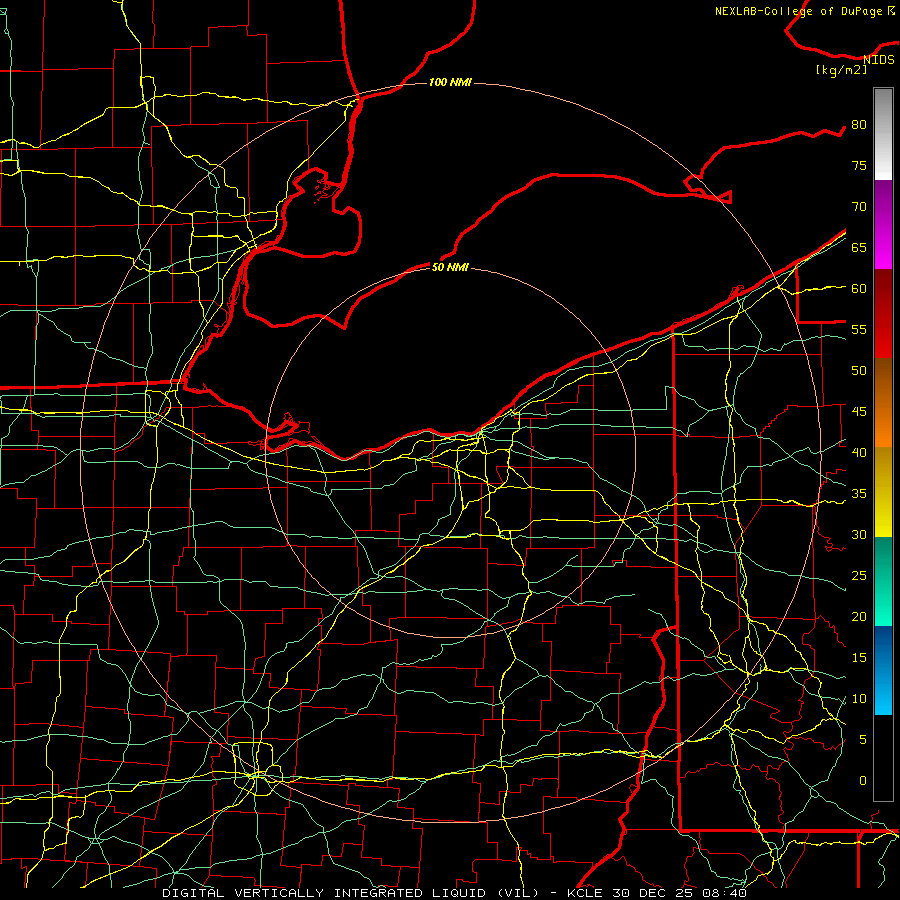
Task: Select the 30 scale label
Action: click(859, 534)
